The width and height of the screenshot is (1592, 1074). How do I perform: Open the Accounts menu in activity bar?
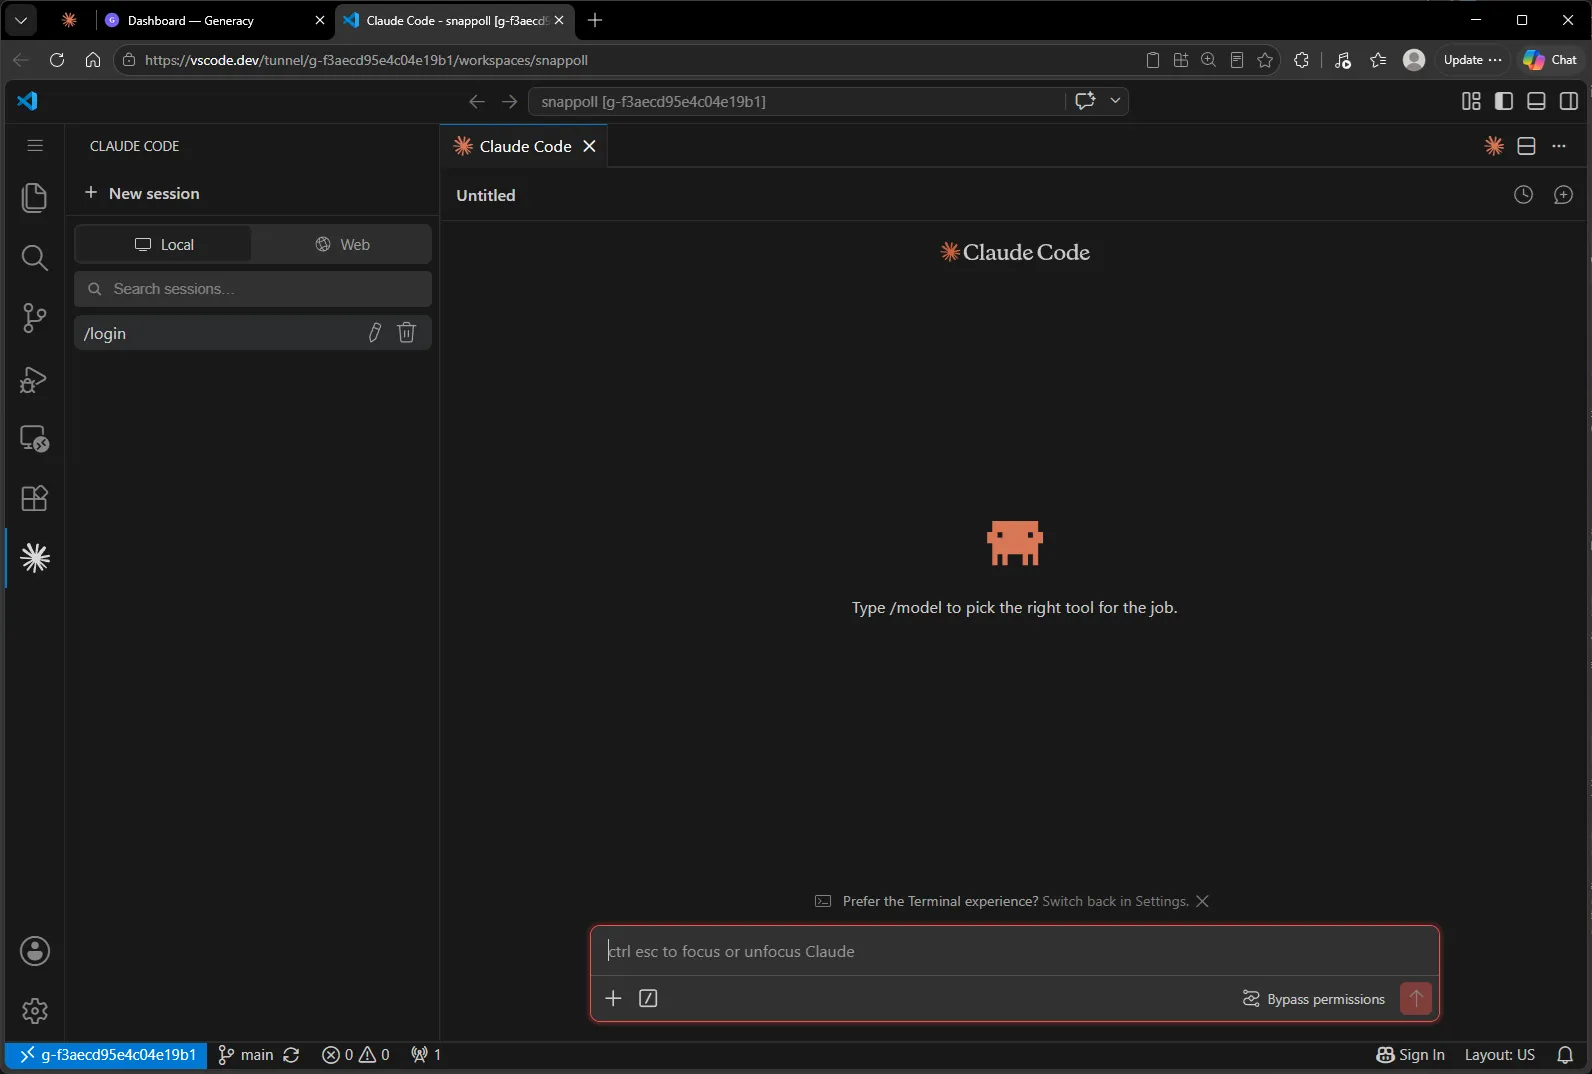click(x=34, y=951)
